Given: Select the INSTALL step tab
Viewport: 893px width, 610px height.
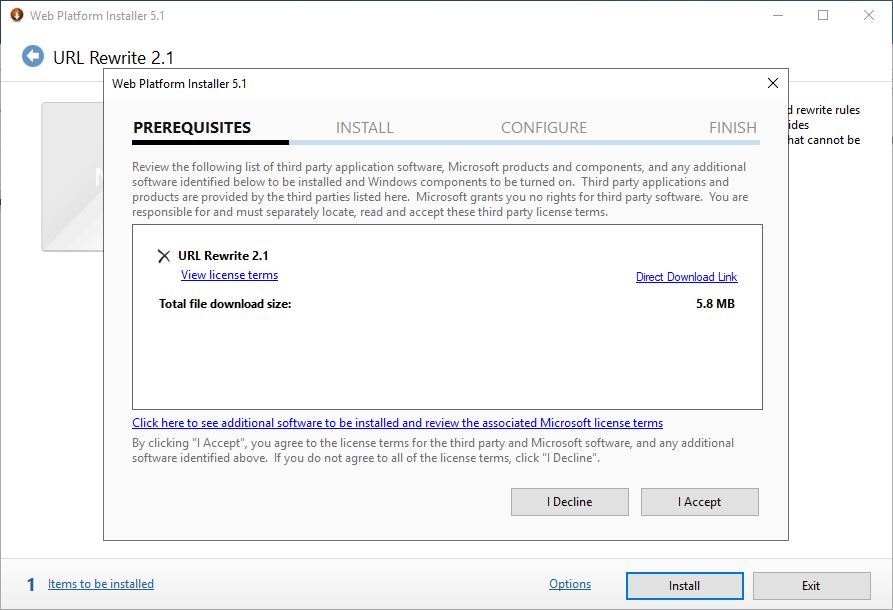Looking at the screenshot, I should click(x=364, y=128).
